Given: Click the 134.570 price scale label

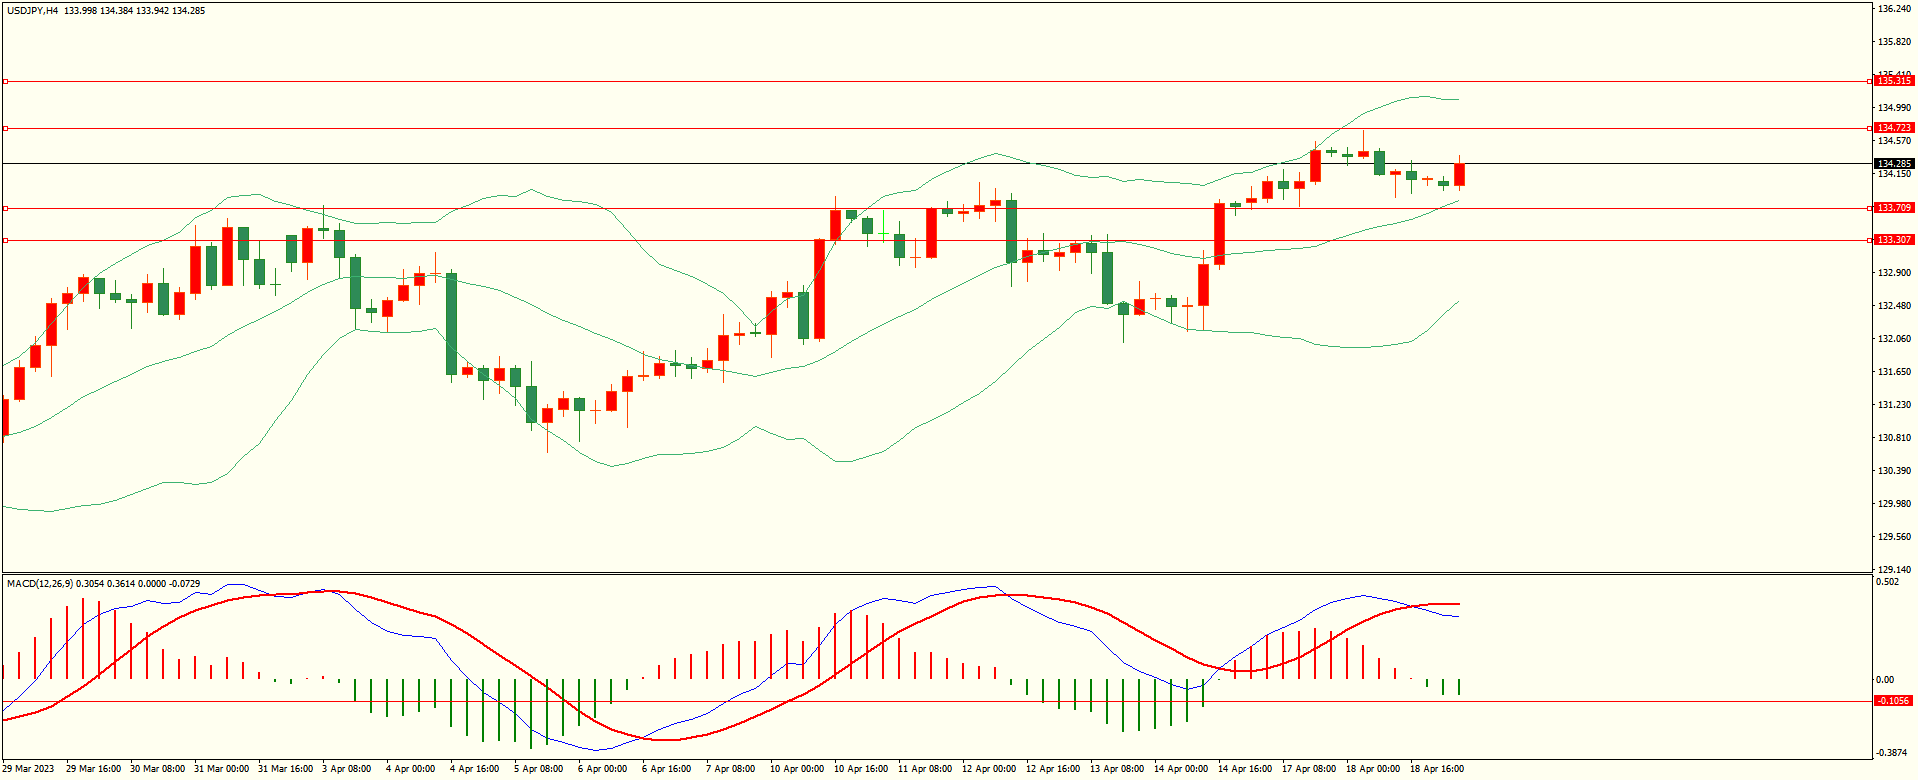Looking at the screenshot, I should pos(1894,141).
